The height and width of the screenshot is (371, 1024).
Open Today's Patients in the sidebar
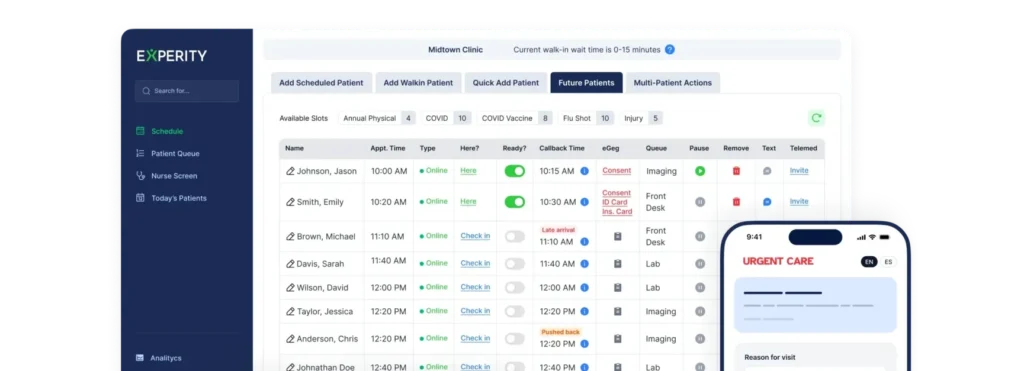click(170, 198)
